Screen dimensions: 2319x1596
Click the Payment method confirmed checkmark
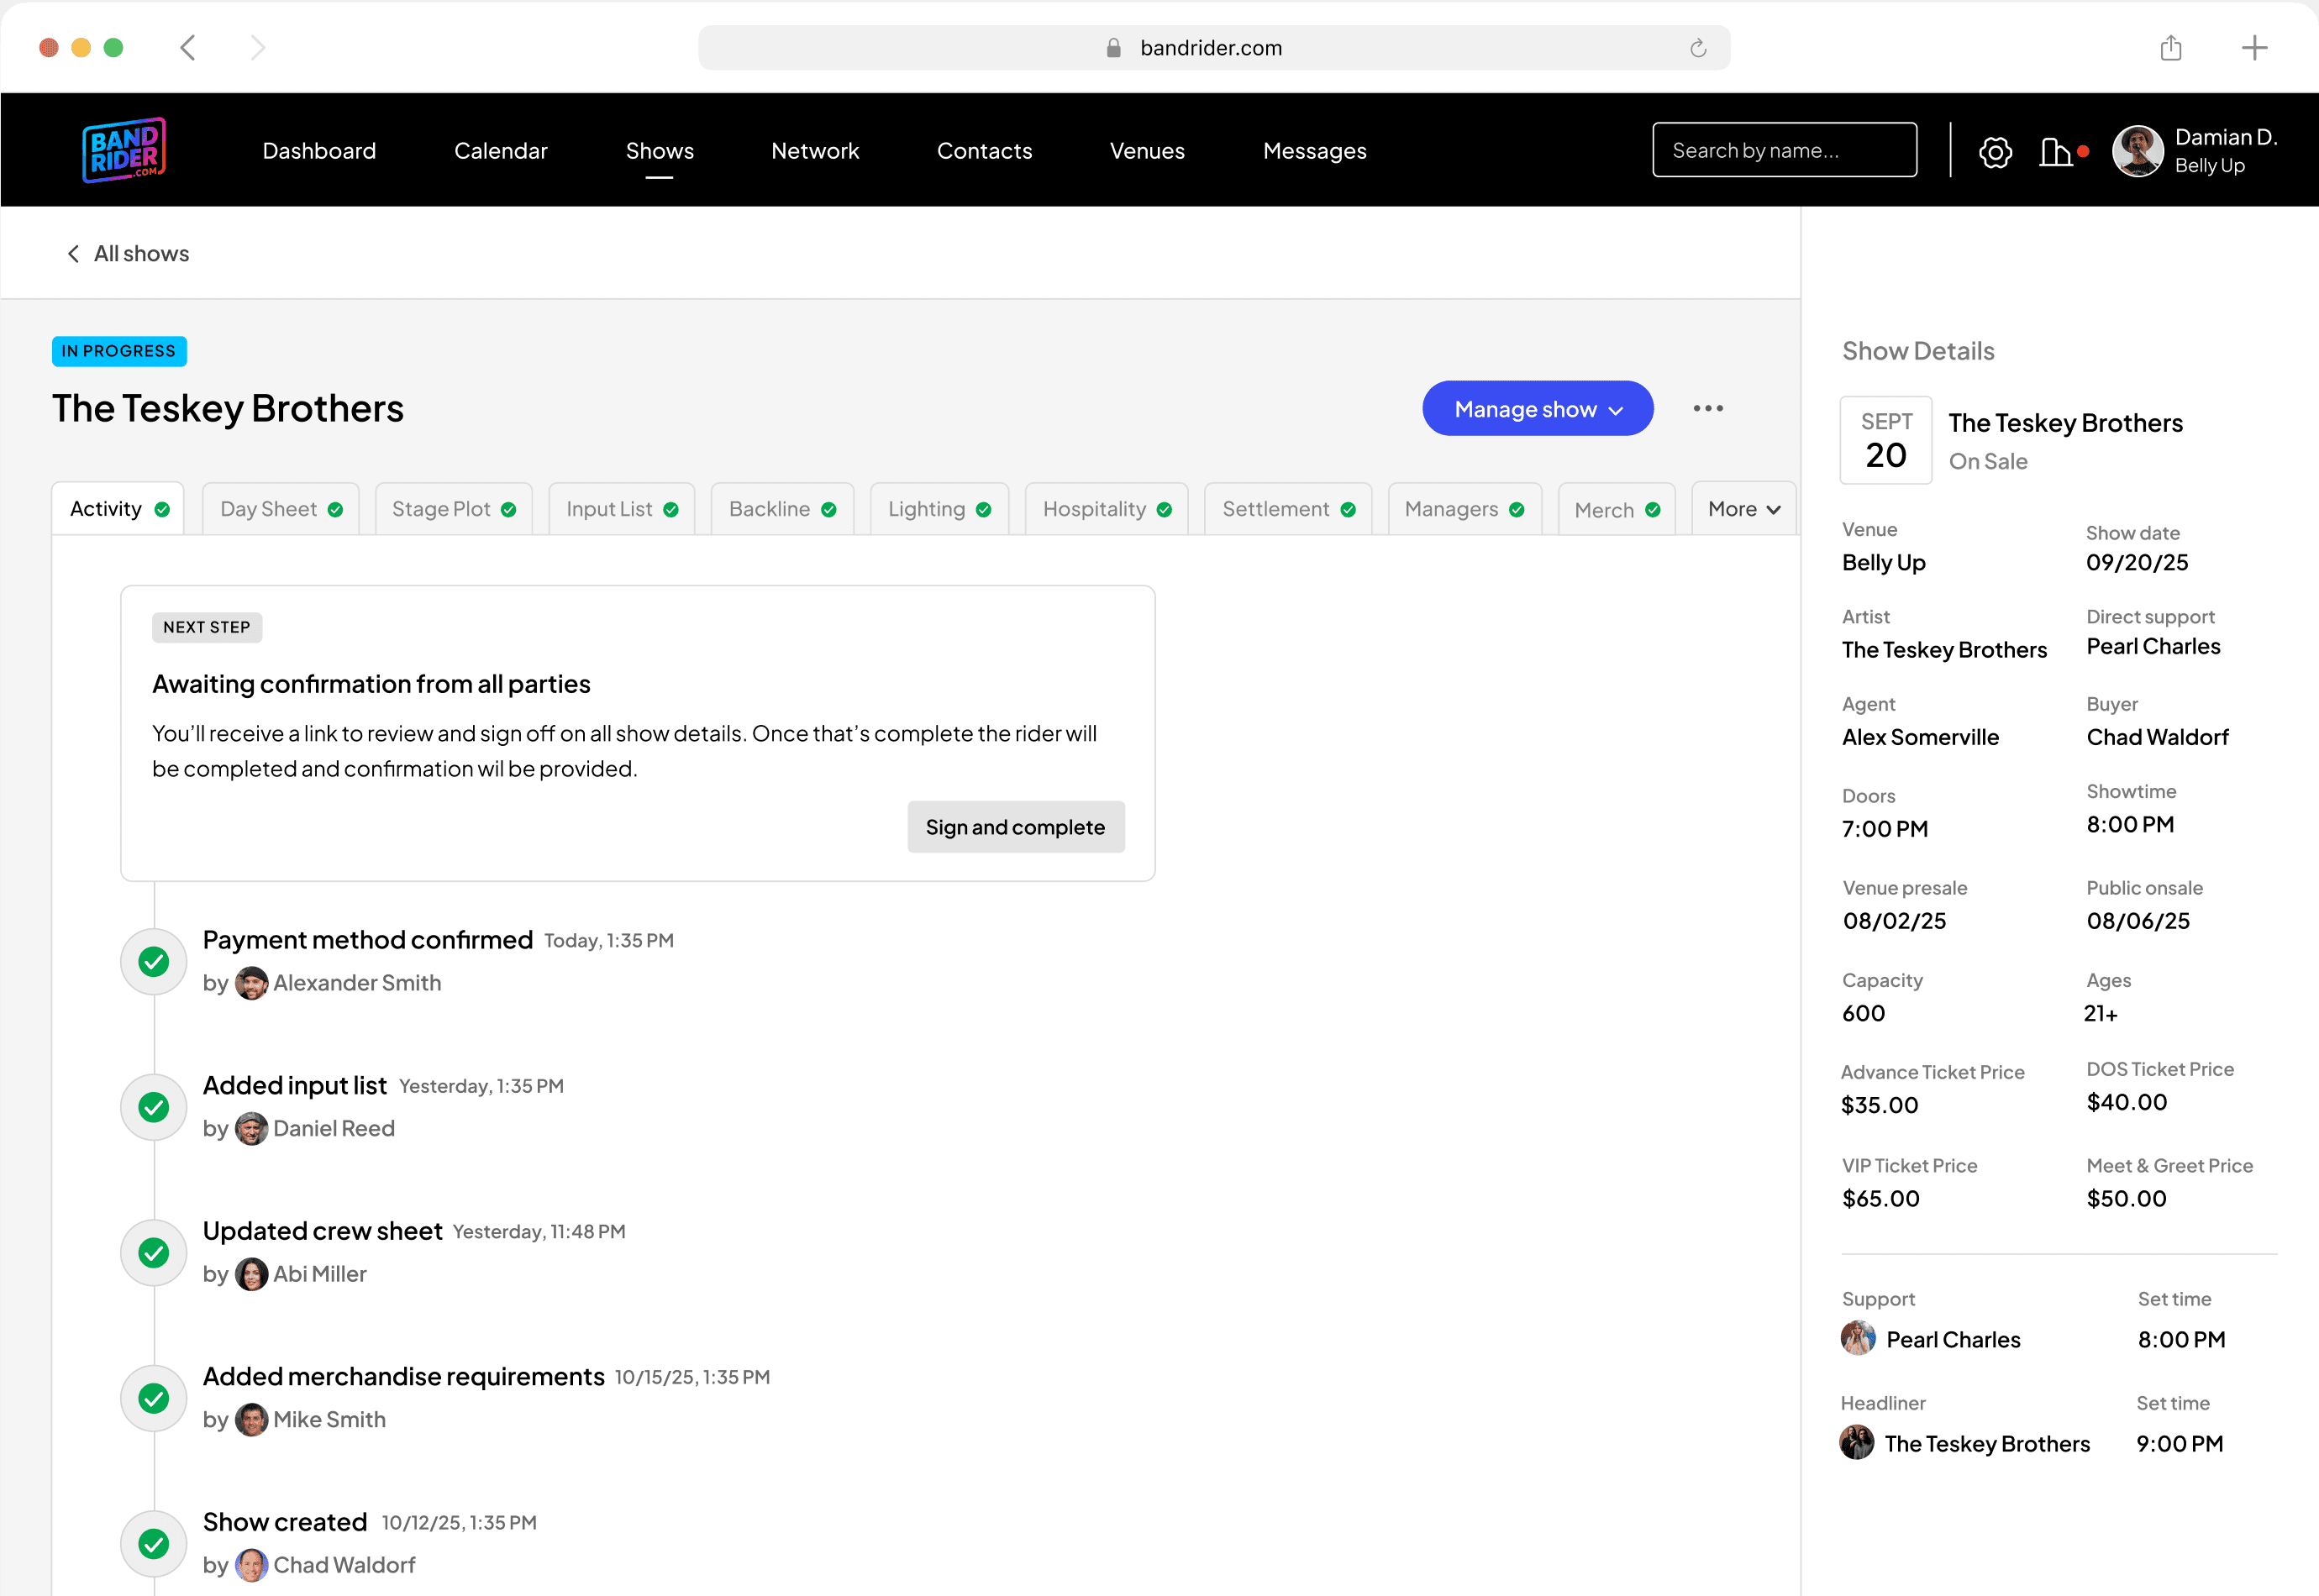click(x=154, y=962)
